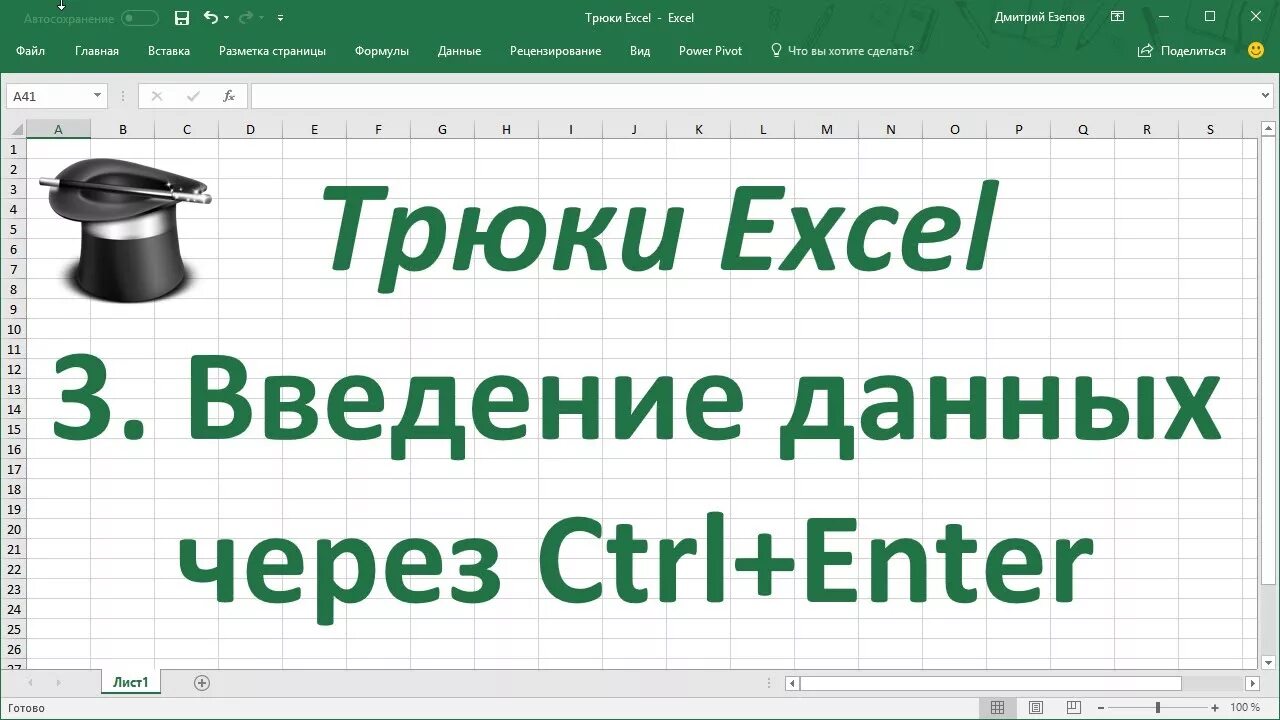Click vertical scrollbar down arrow
Image resolution: width=1280 pixels, height=720 pixels.
[1267, 661]
